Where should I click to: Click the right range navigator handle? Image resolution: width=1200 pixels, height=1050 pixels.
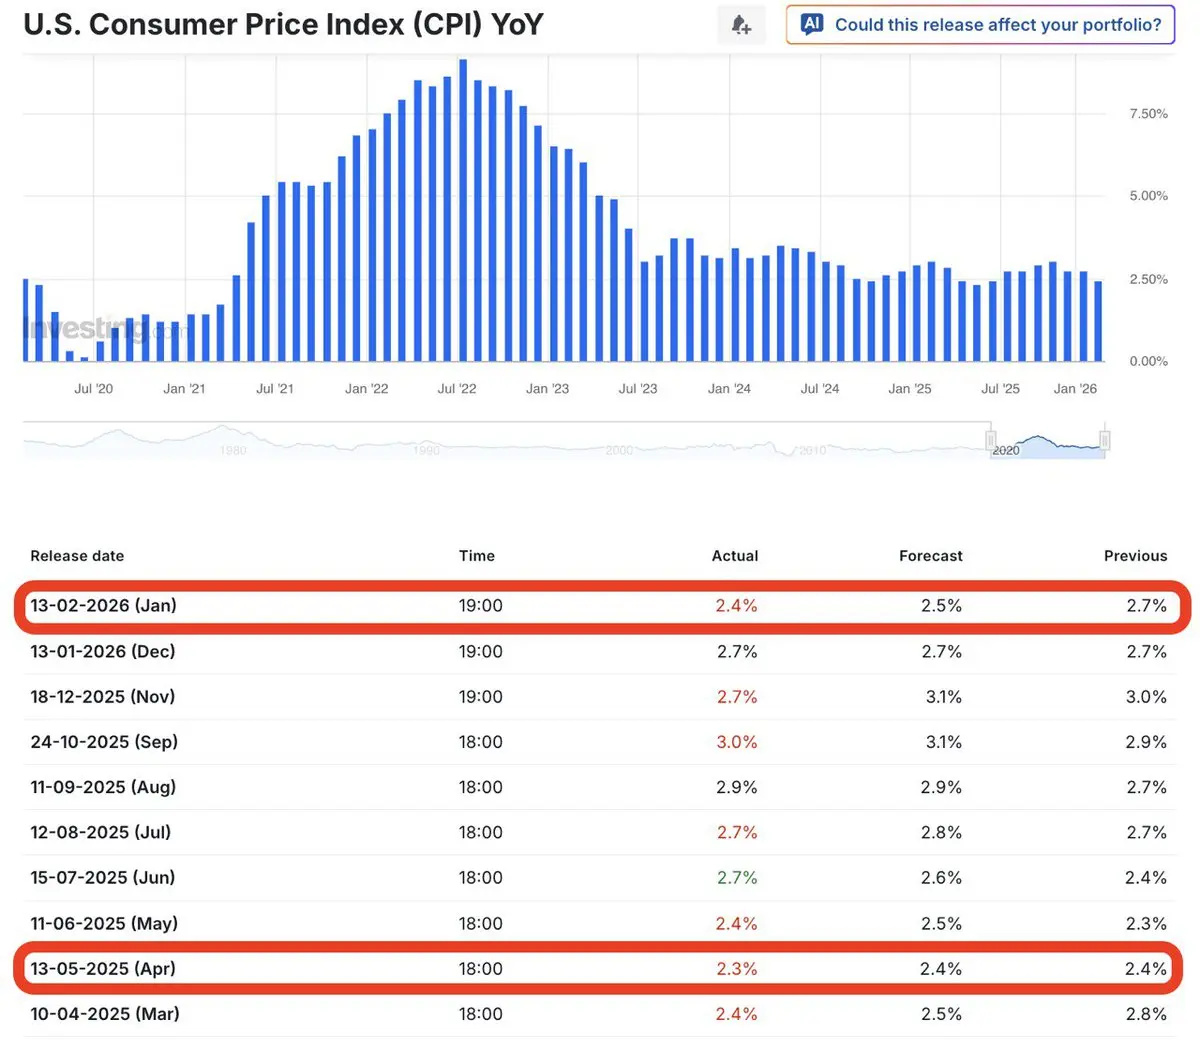(x=1105, y=439)
